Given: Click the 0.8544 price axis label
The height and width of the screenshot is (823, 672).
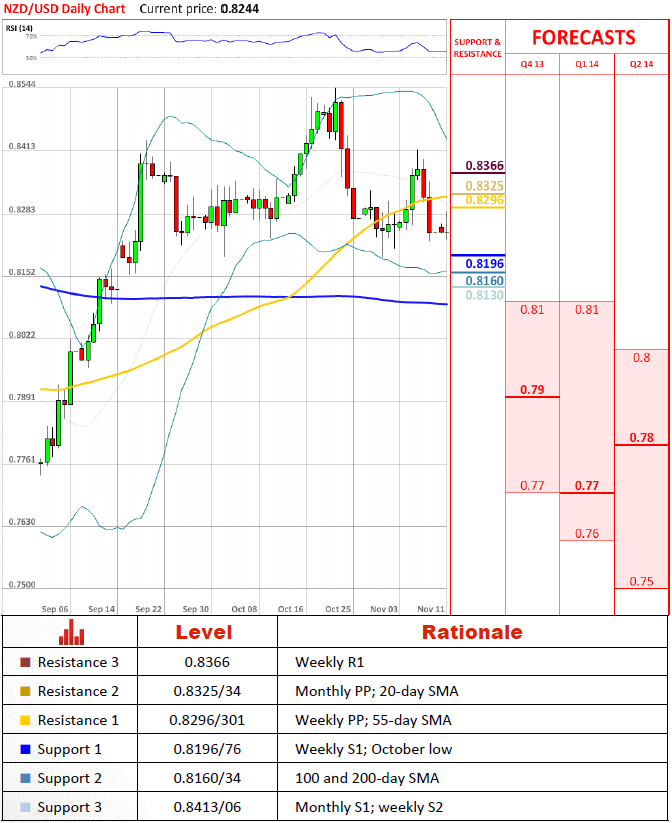Looking at the screenshot, I should (22, 84).
